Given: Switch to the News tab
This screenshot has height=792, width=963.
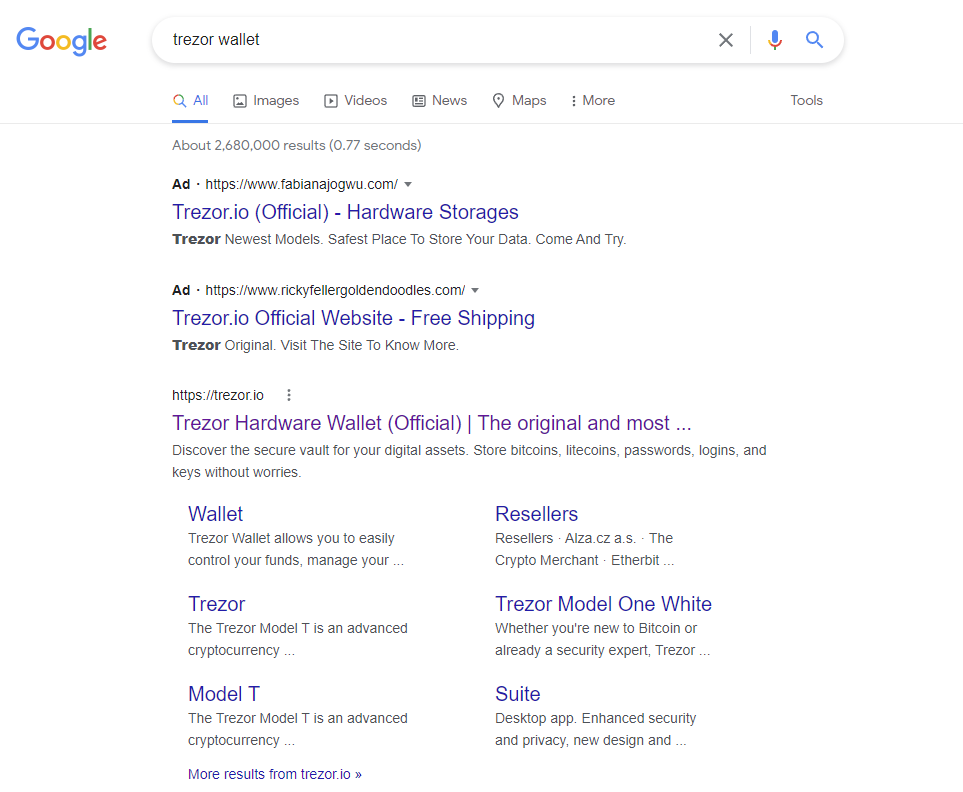Looking at the screenshot, I should pyautogui.click(x=440, y=101).
